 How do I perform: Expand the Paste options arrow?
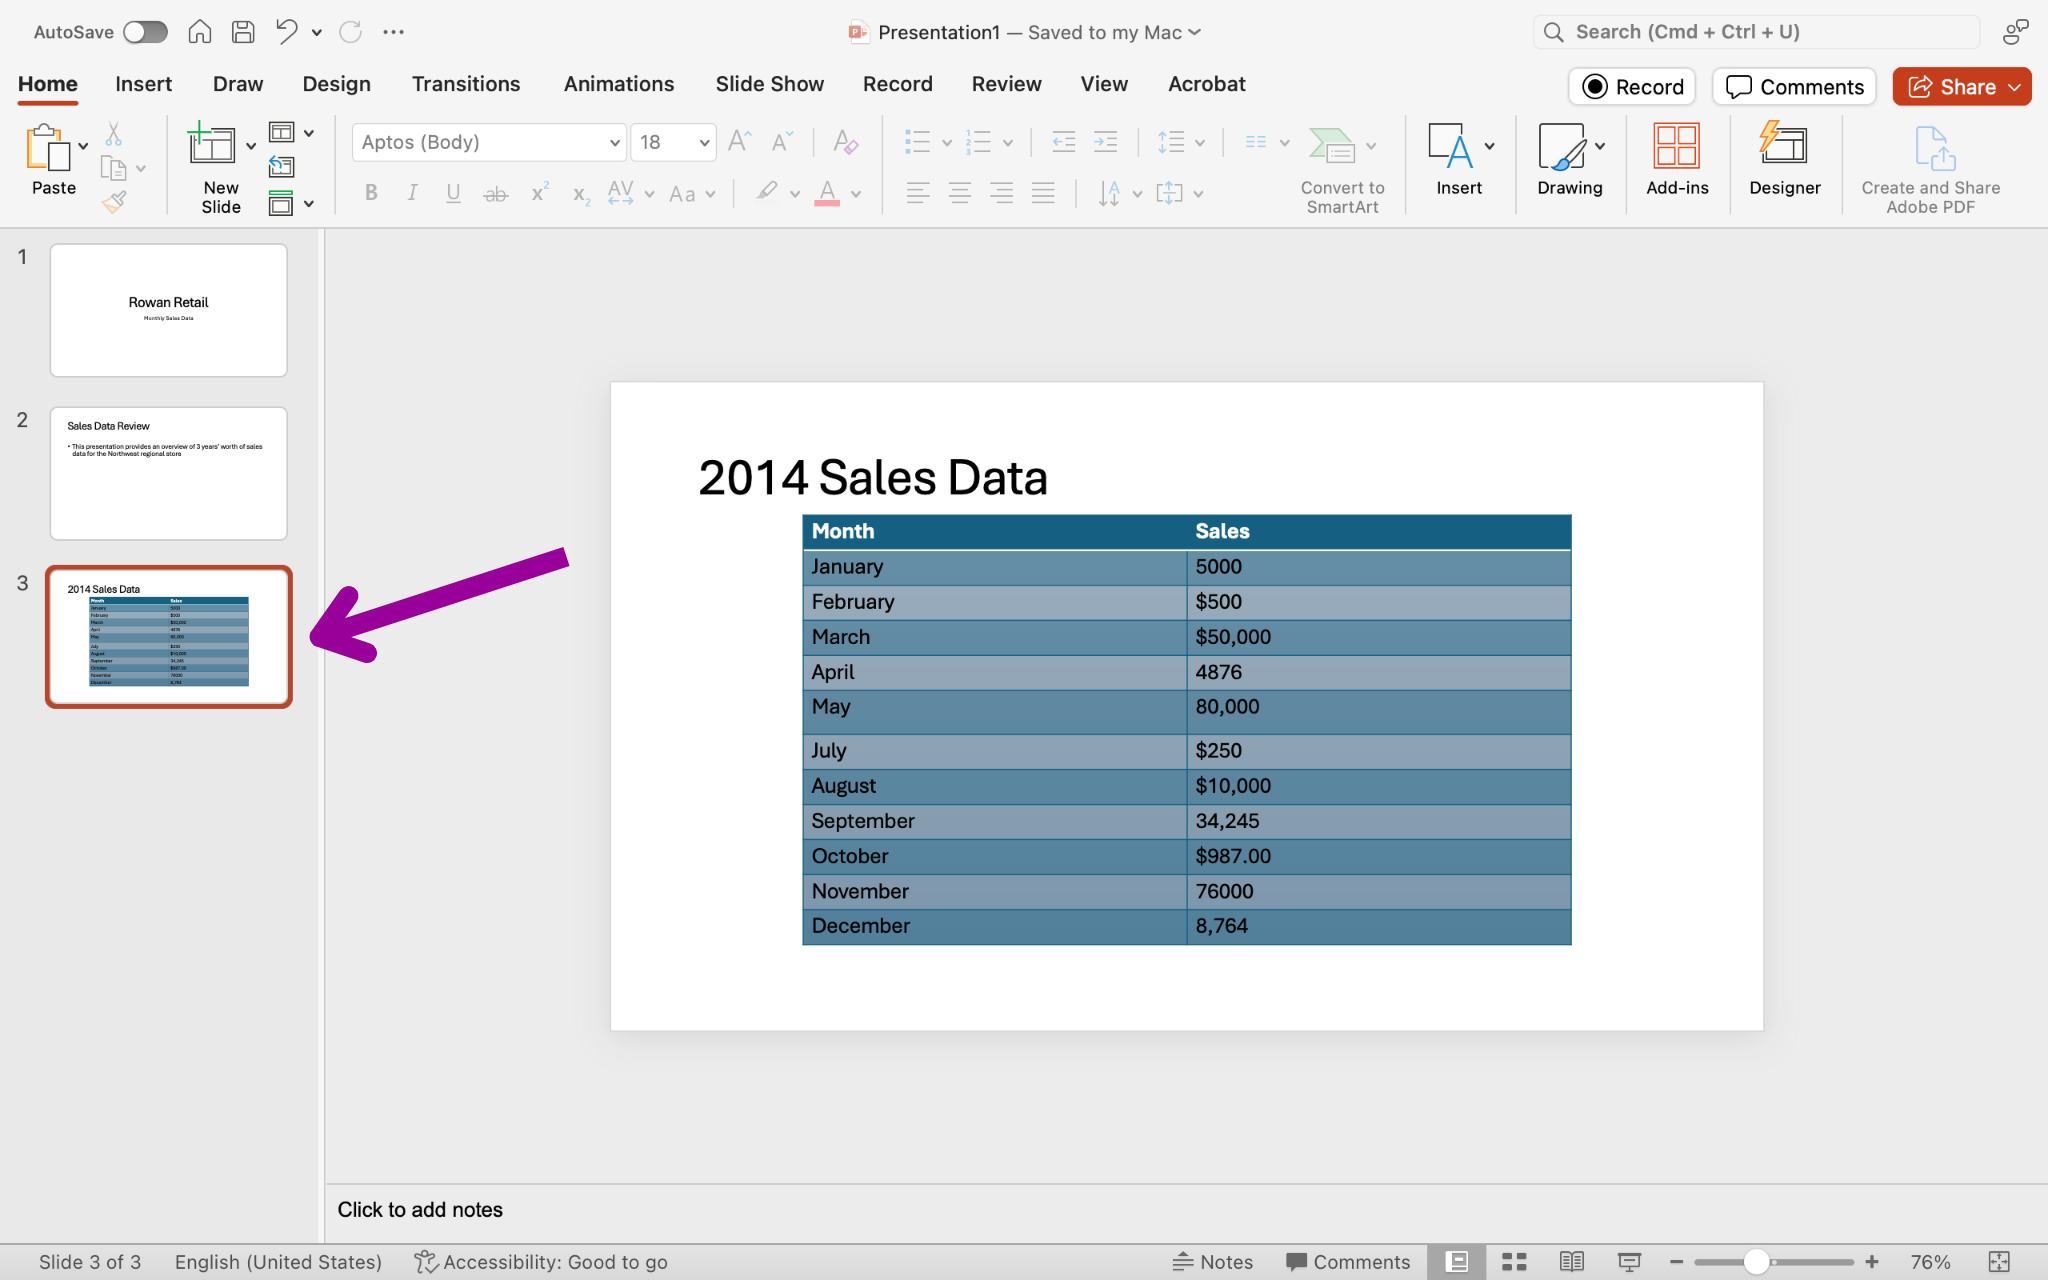(x=83, y=146)
